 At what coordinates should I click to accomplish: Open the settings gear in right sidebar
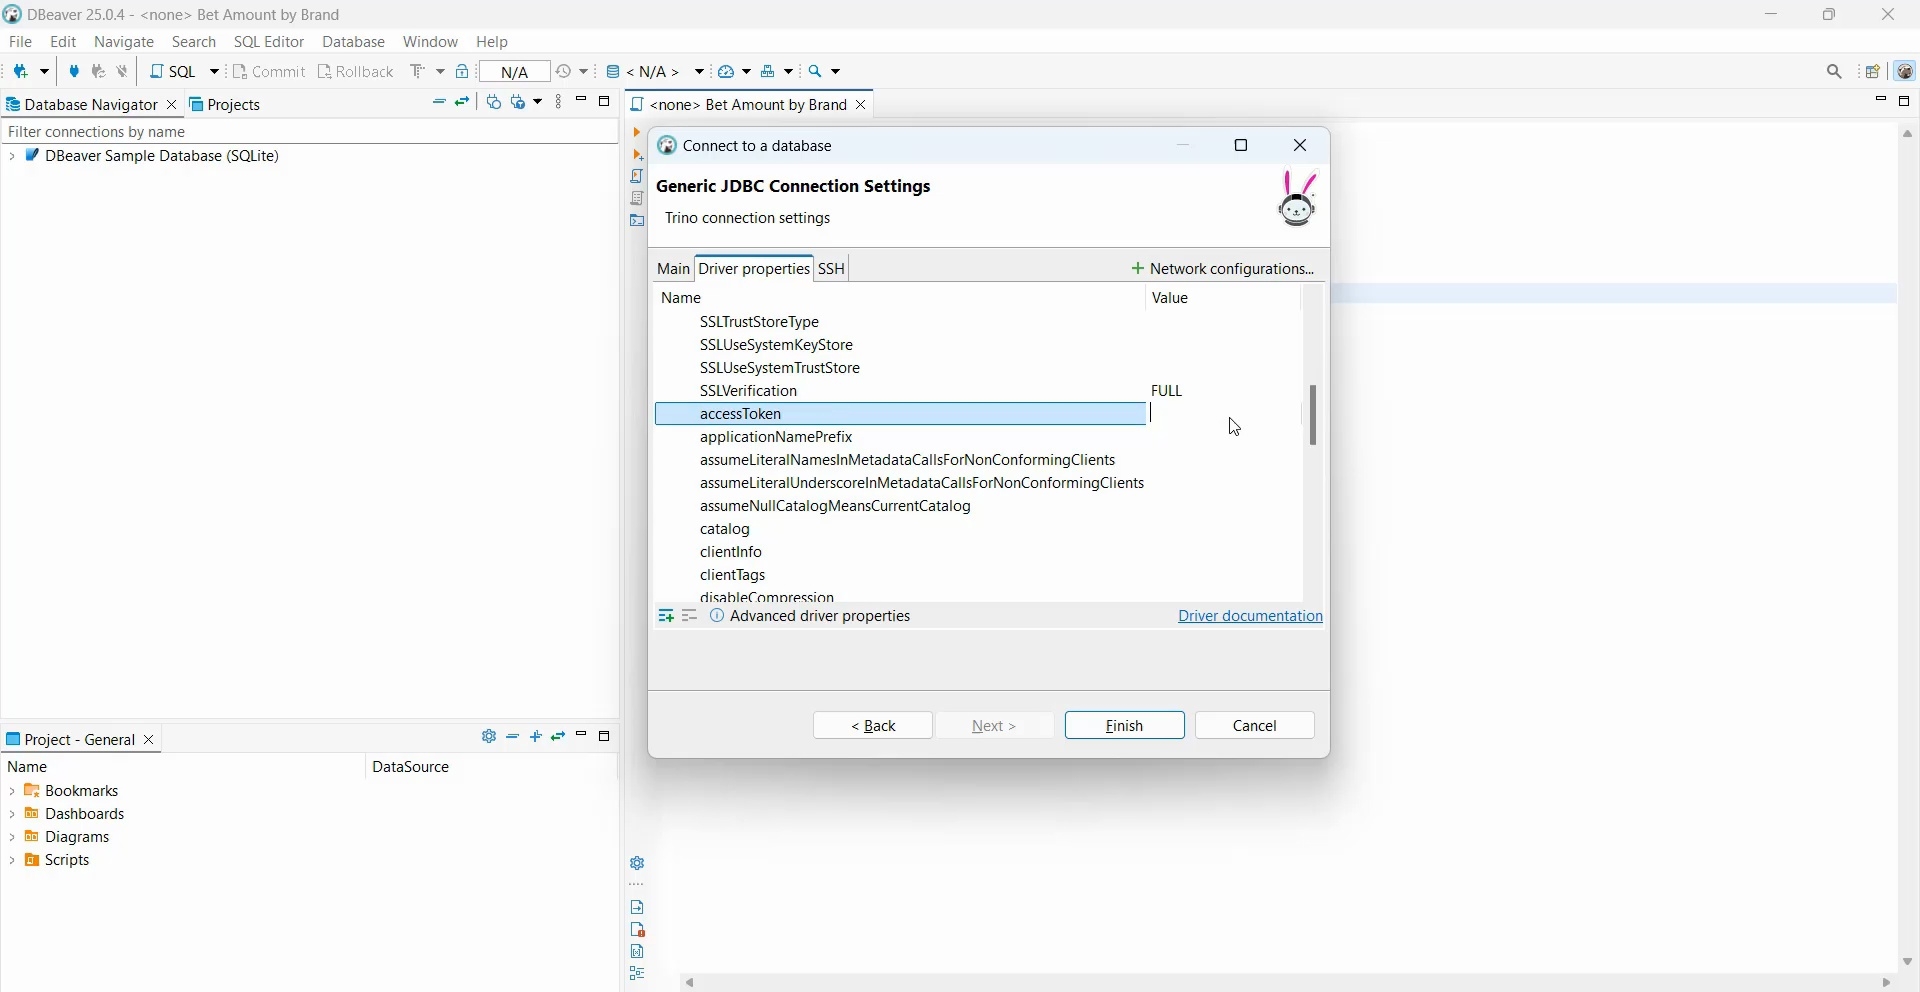click(x=638, y=862)
